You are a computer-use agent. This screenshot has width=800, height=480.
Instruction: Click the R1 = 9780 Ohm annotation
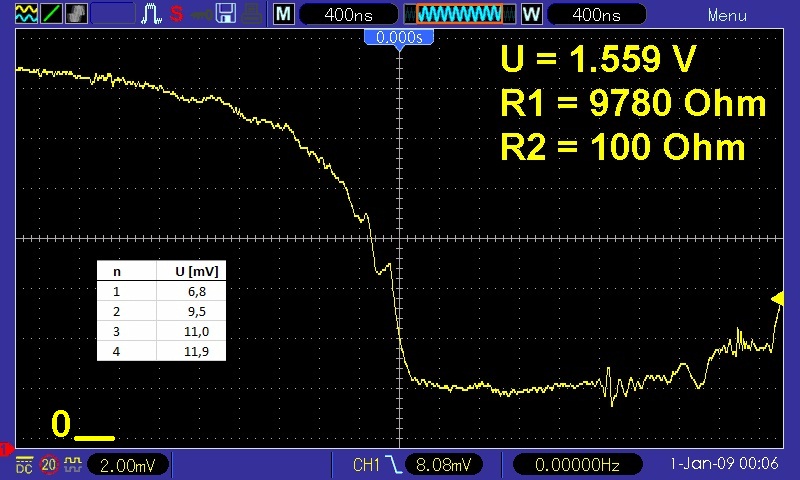633,103
